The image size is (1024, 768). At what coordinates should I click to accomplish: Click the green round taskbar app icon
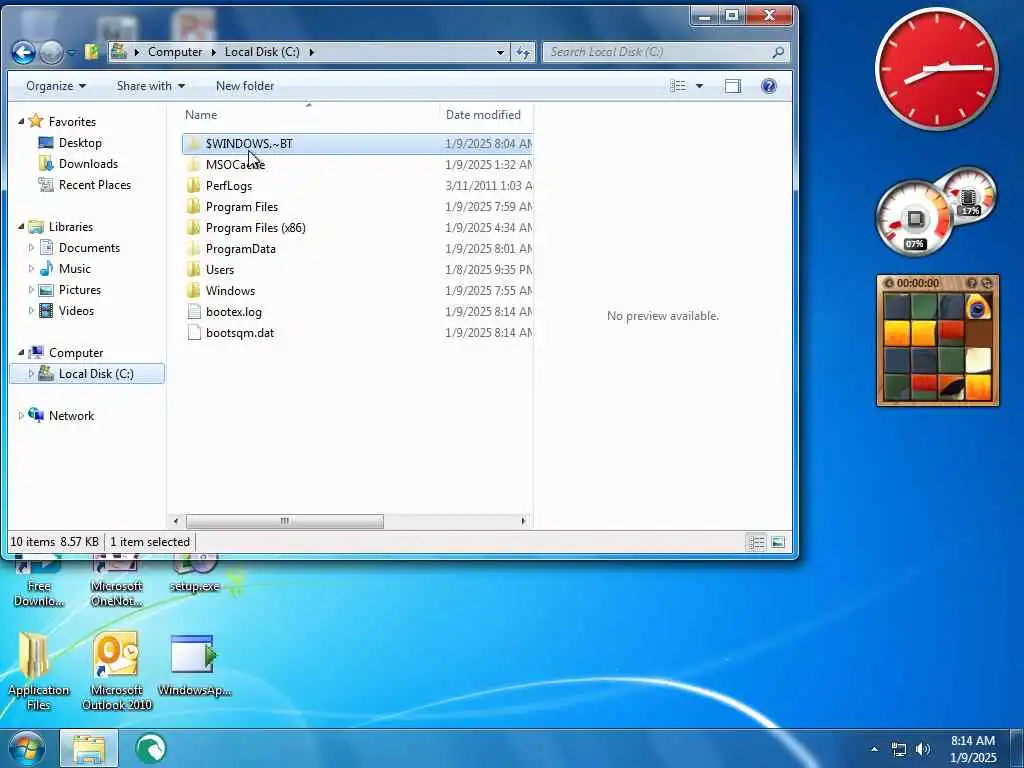click(150, 748)
